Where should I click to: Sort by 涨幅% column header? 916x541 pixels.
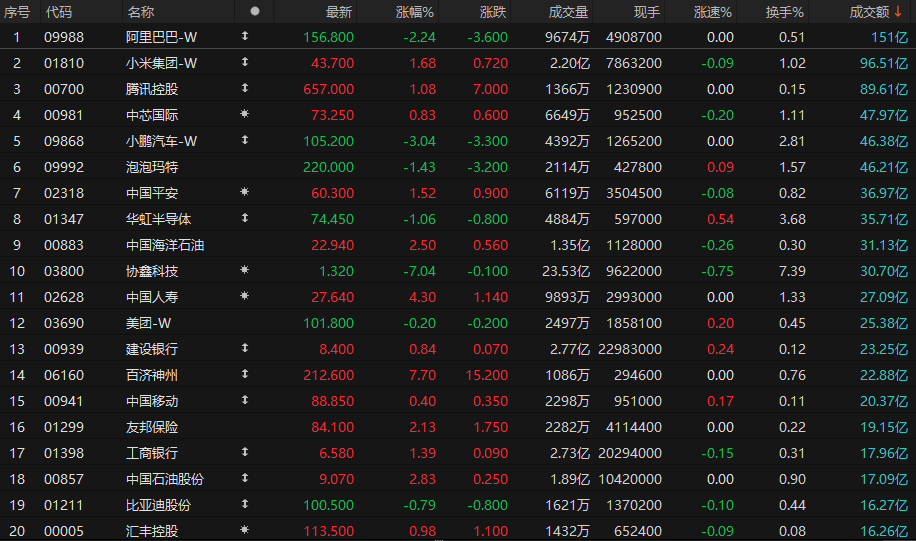coord(415,12)
